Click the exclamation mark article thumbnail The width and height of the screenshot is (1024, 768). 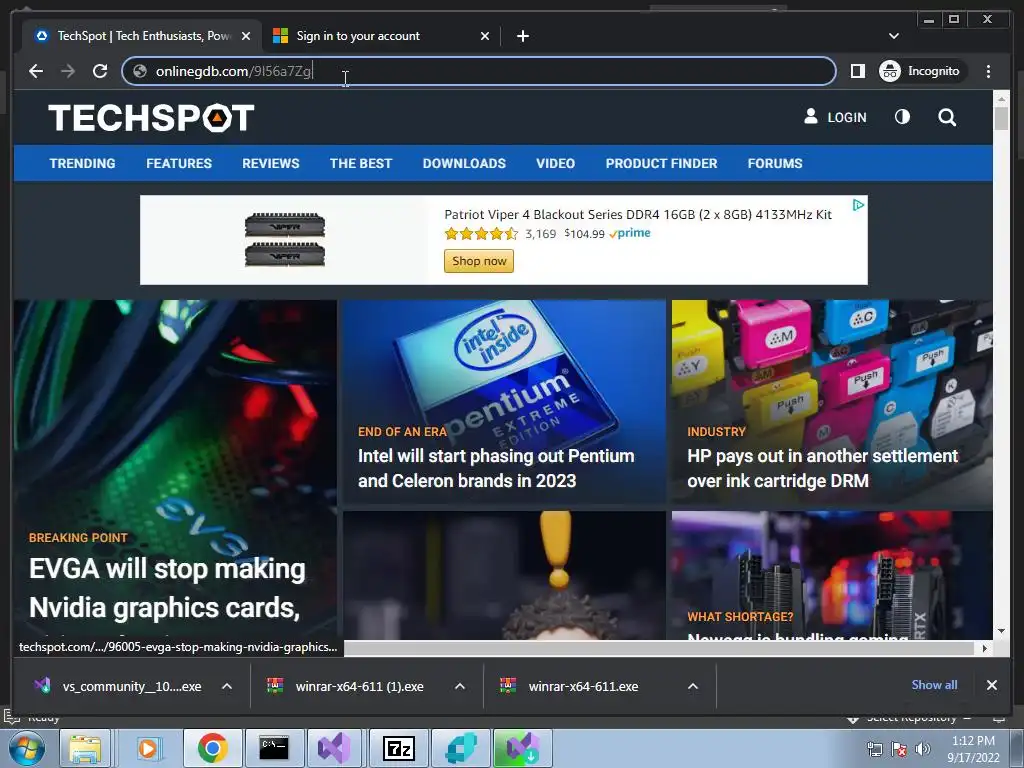point(504,575)
